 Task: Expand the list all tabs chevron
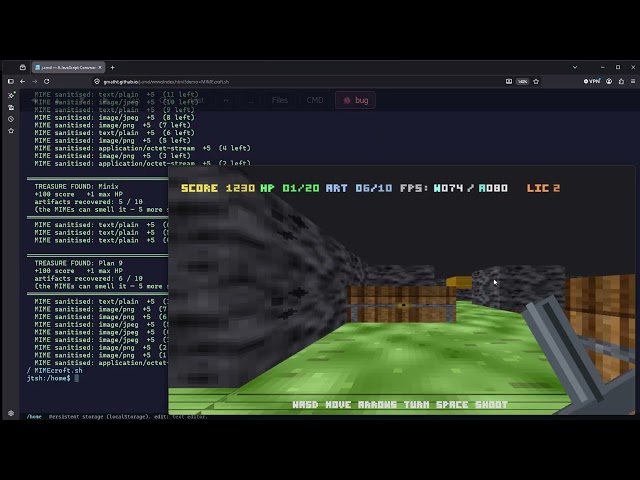575,67
